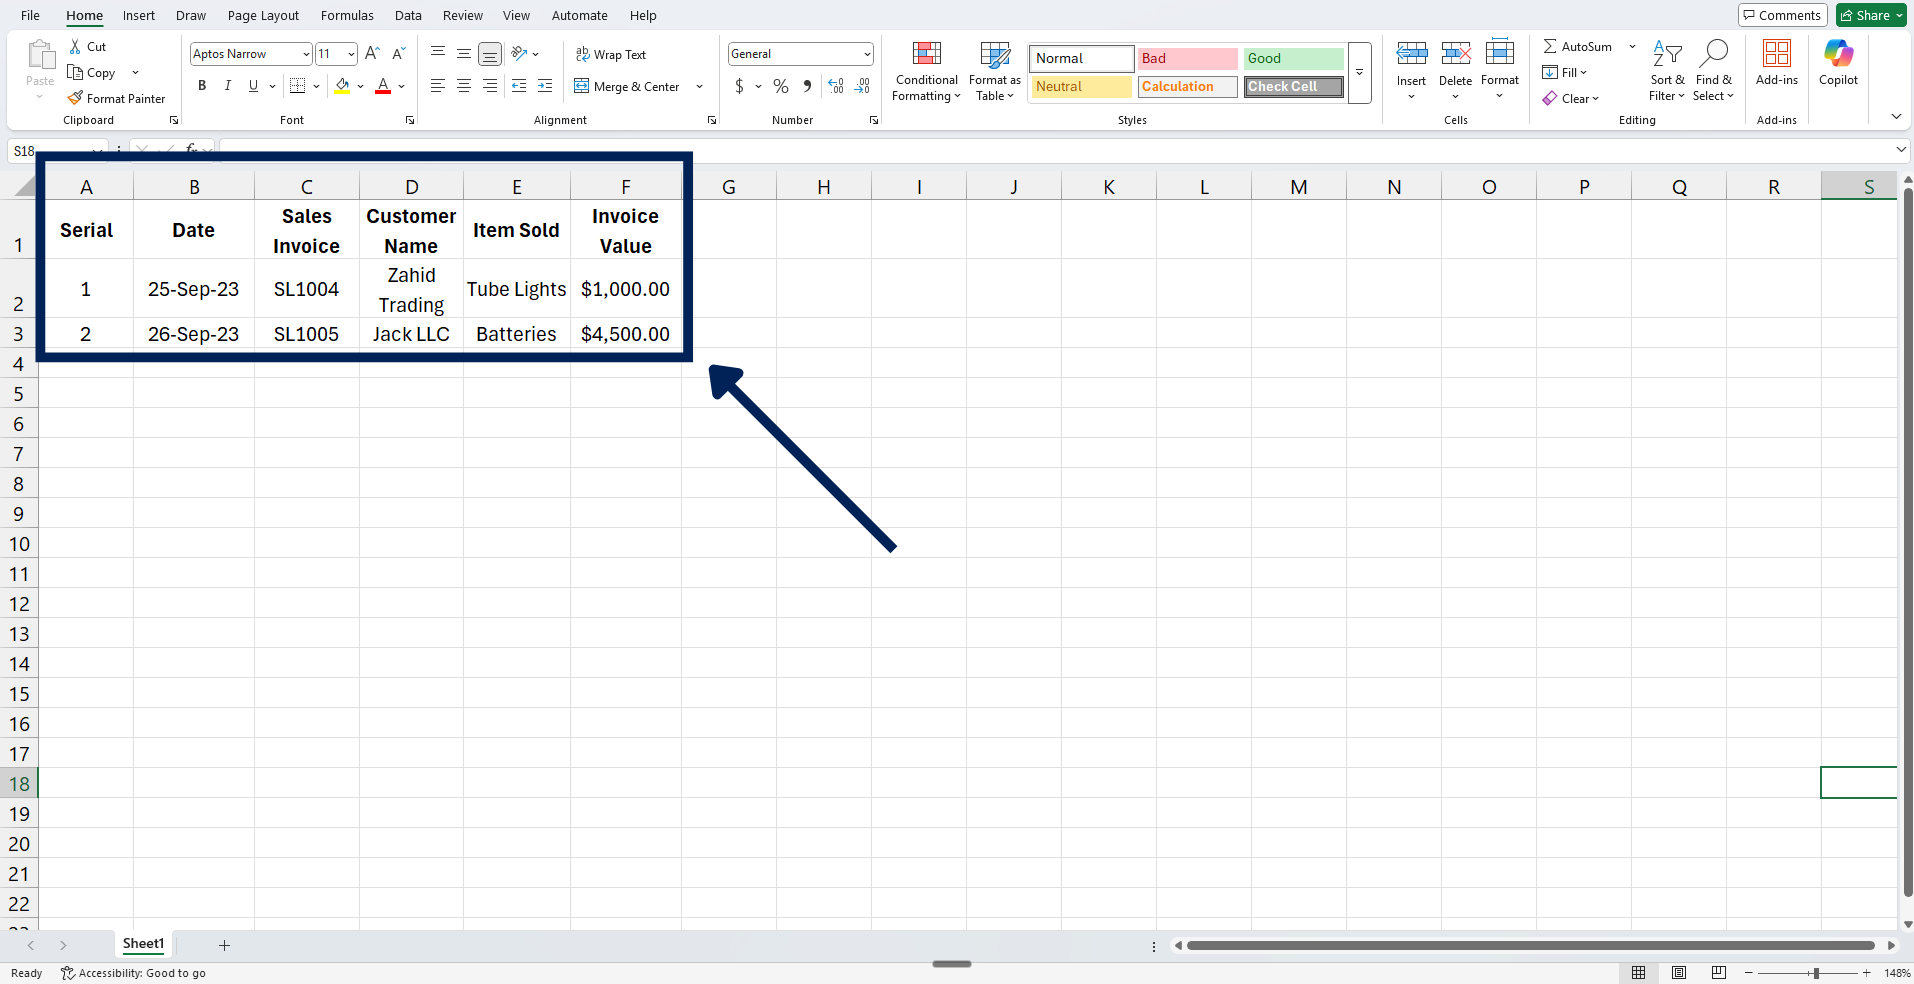Switch to the Formulas tab
The image size is (1914, 984).
click(x=347, y=15)
